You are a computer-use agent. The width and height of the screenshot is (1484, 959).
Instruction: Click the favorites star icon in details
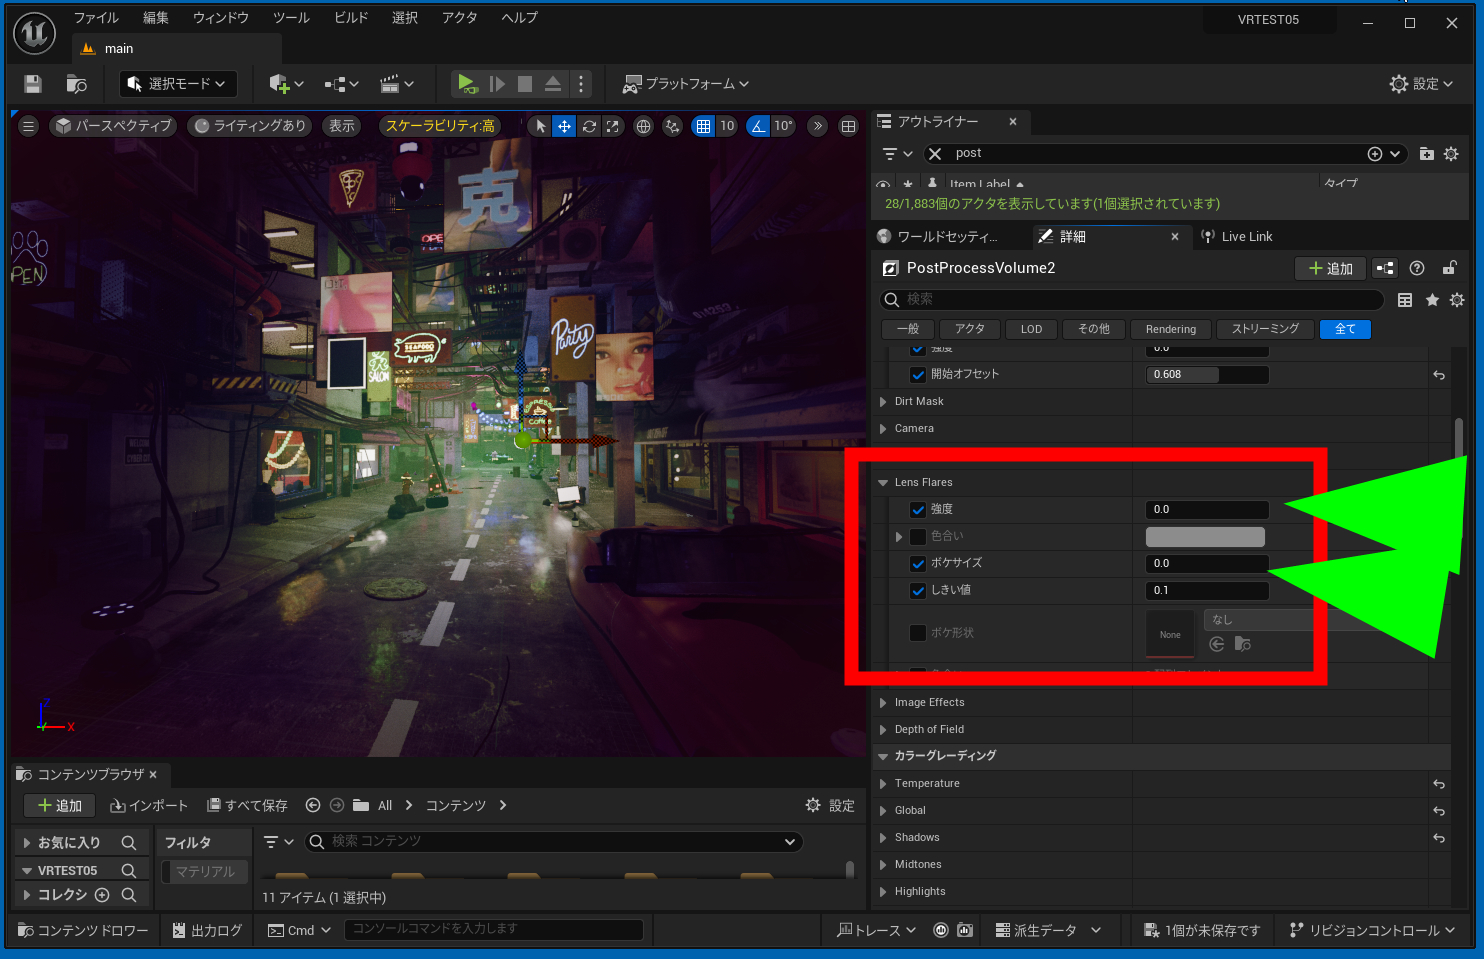1432,300
